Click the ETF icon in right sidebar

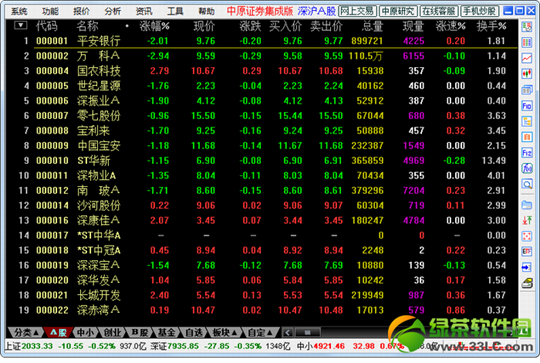point(527,251)
